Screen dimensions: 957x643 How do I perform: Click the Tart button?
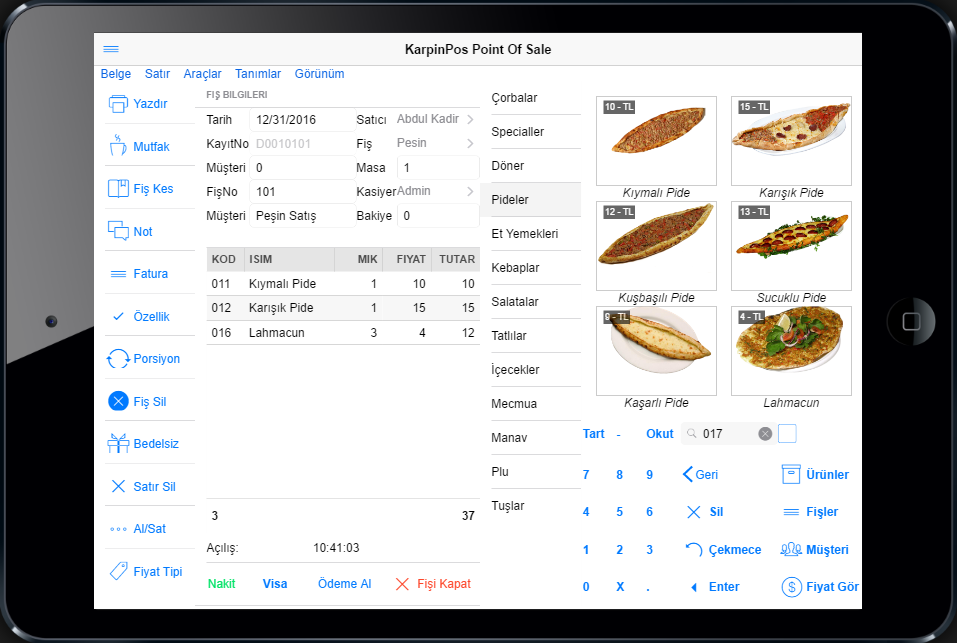(593, 434)
